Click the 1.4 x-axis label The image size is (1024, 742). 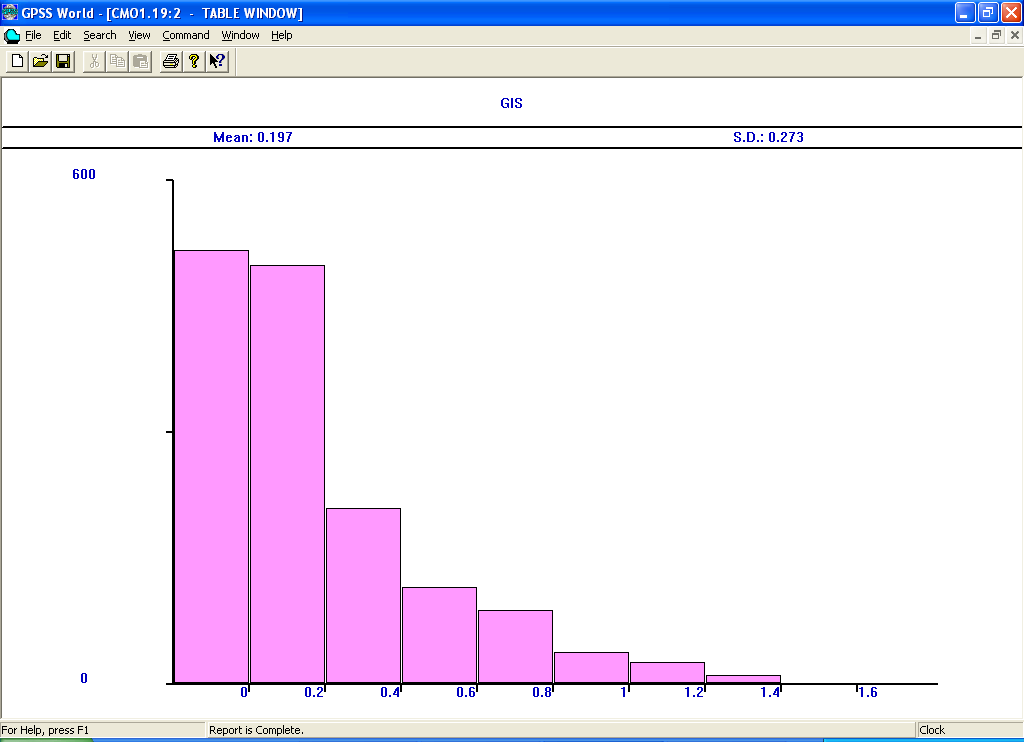point(770,692)
